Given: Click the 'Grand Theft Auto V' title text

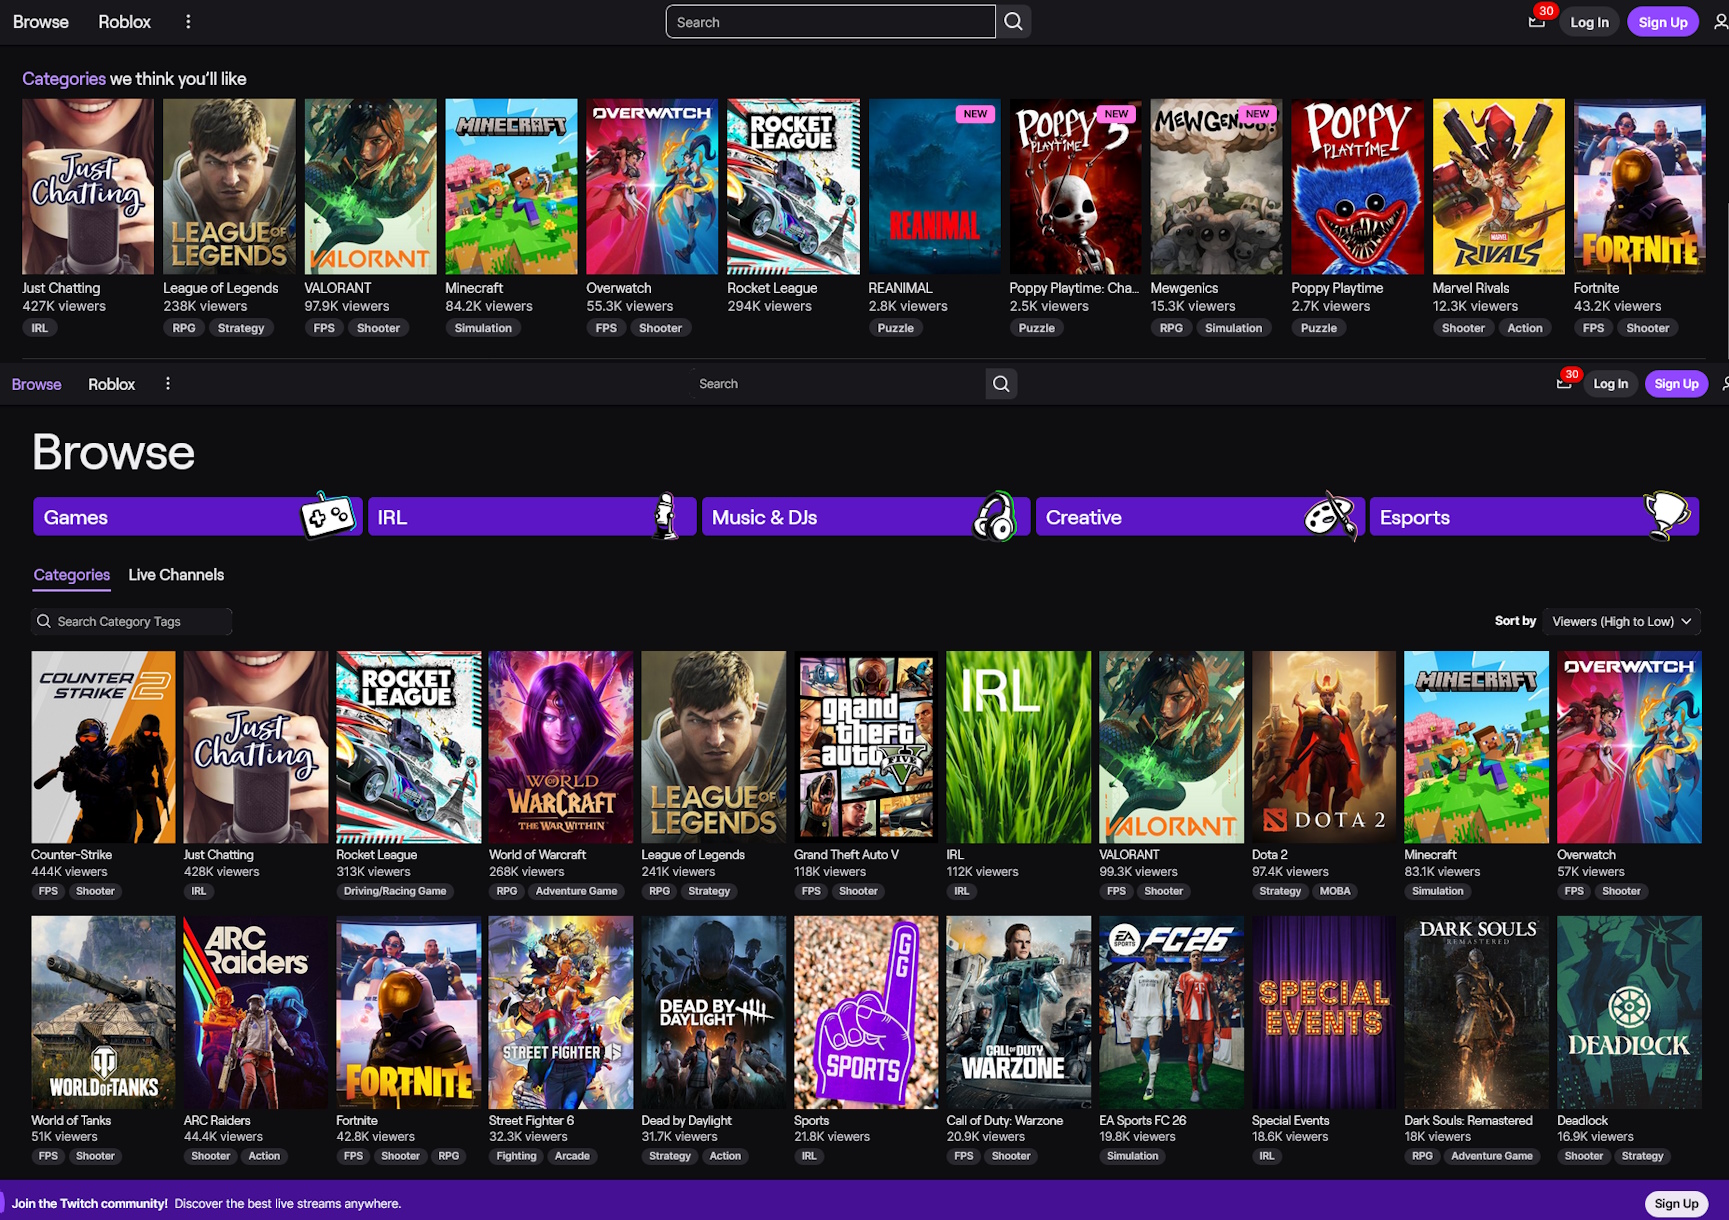Looking at the screenshot, I should tap(846, 855).
